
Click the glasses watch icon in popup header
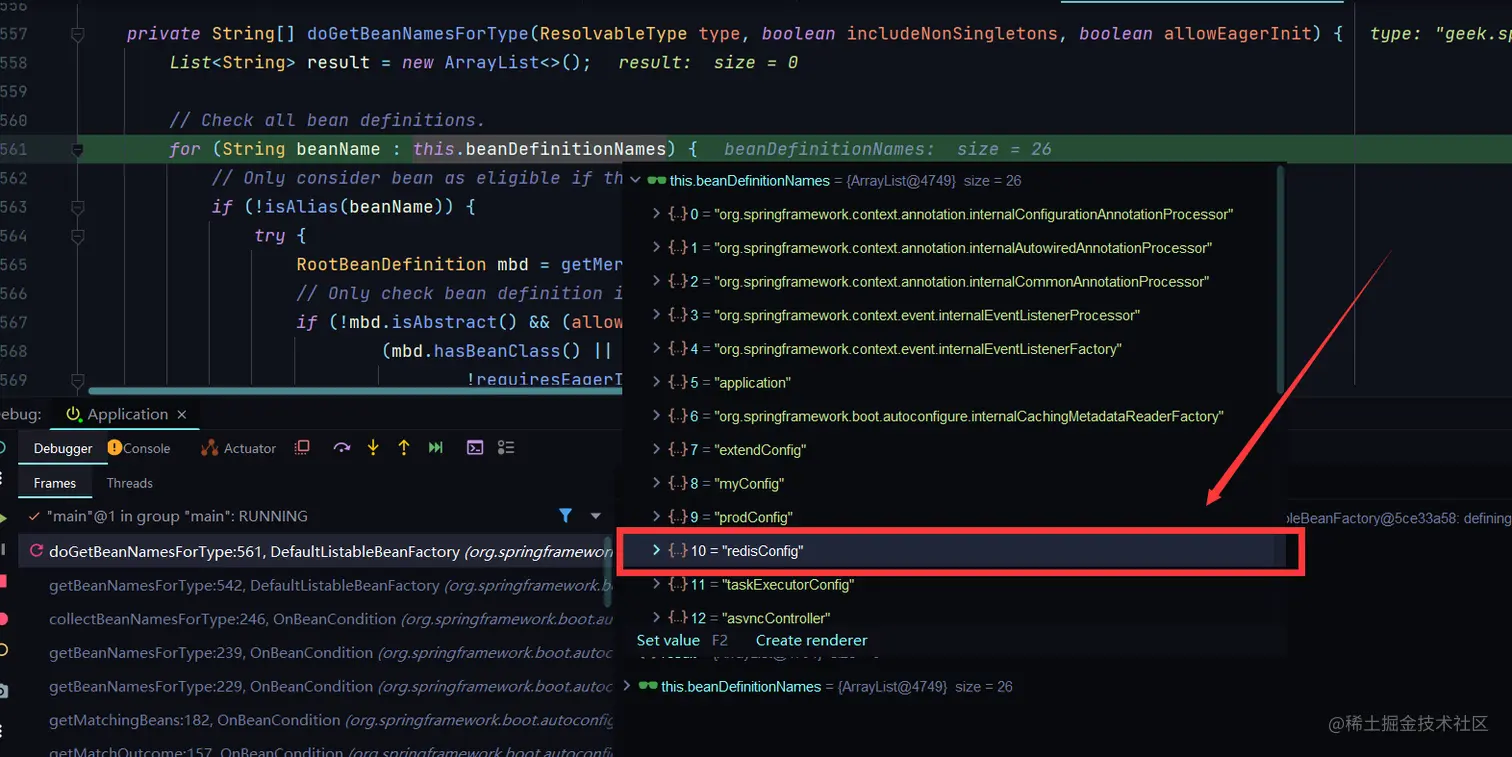click(657, 181)
